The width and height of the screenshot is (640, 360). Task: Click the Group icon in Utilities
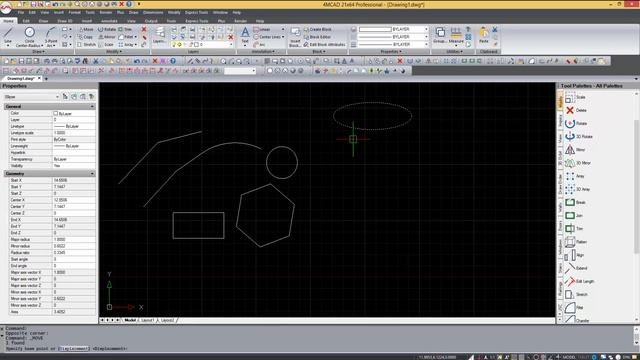(x=440, y=35)
